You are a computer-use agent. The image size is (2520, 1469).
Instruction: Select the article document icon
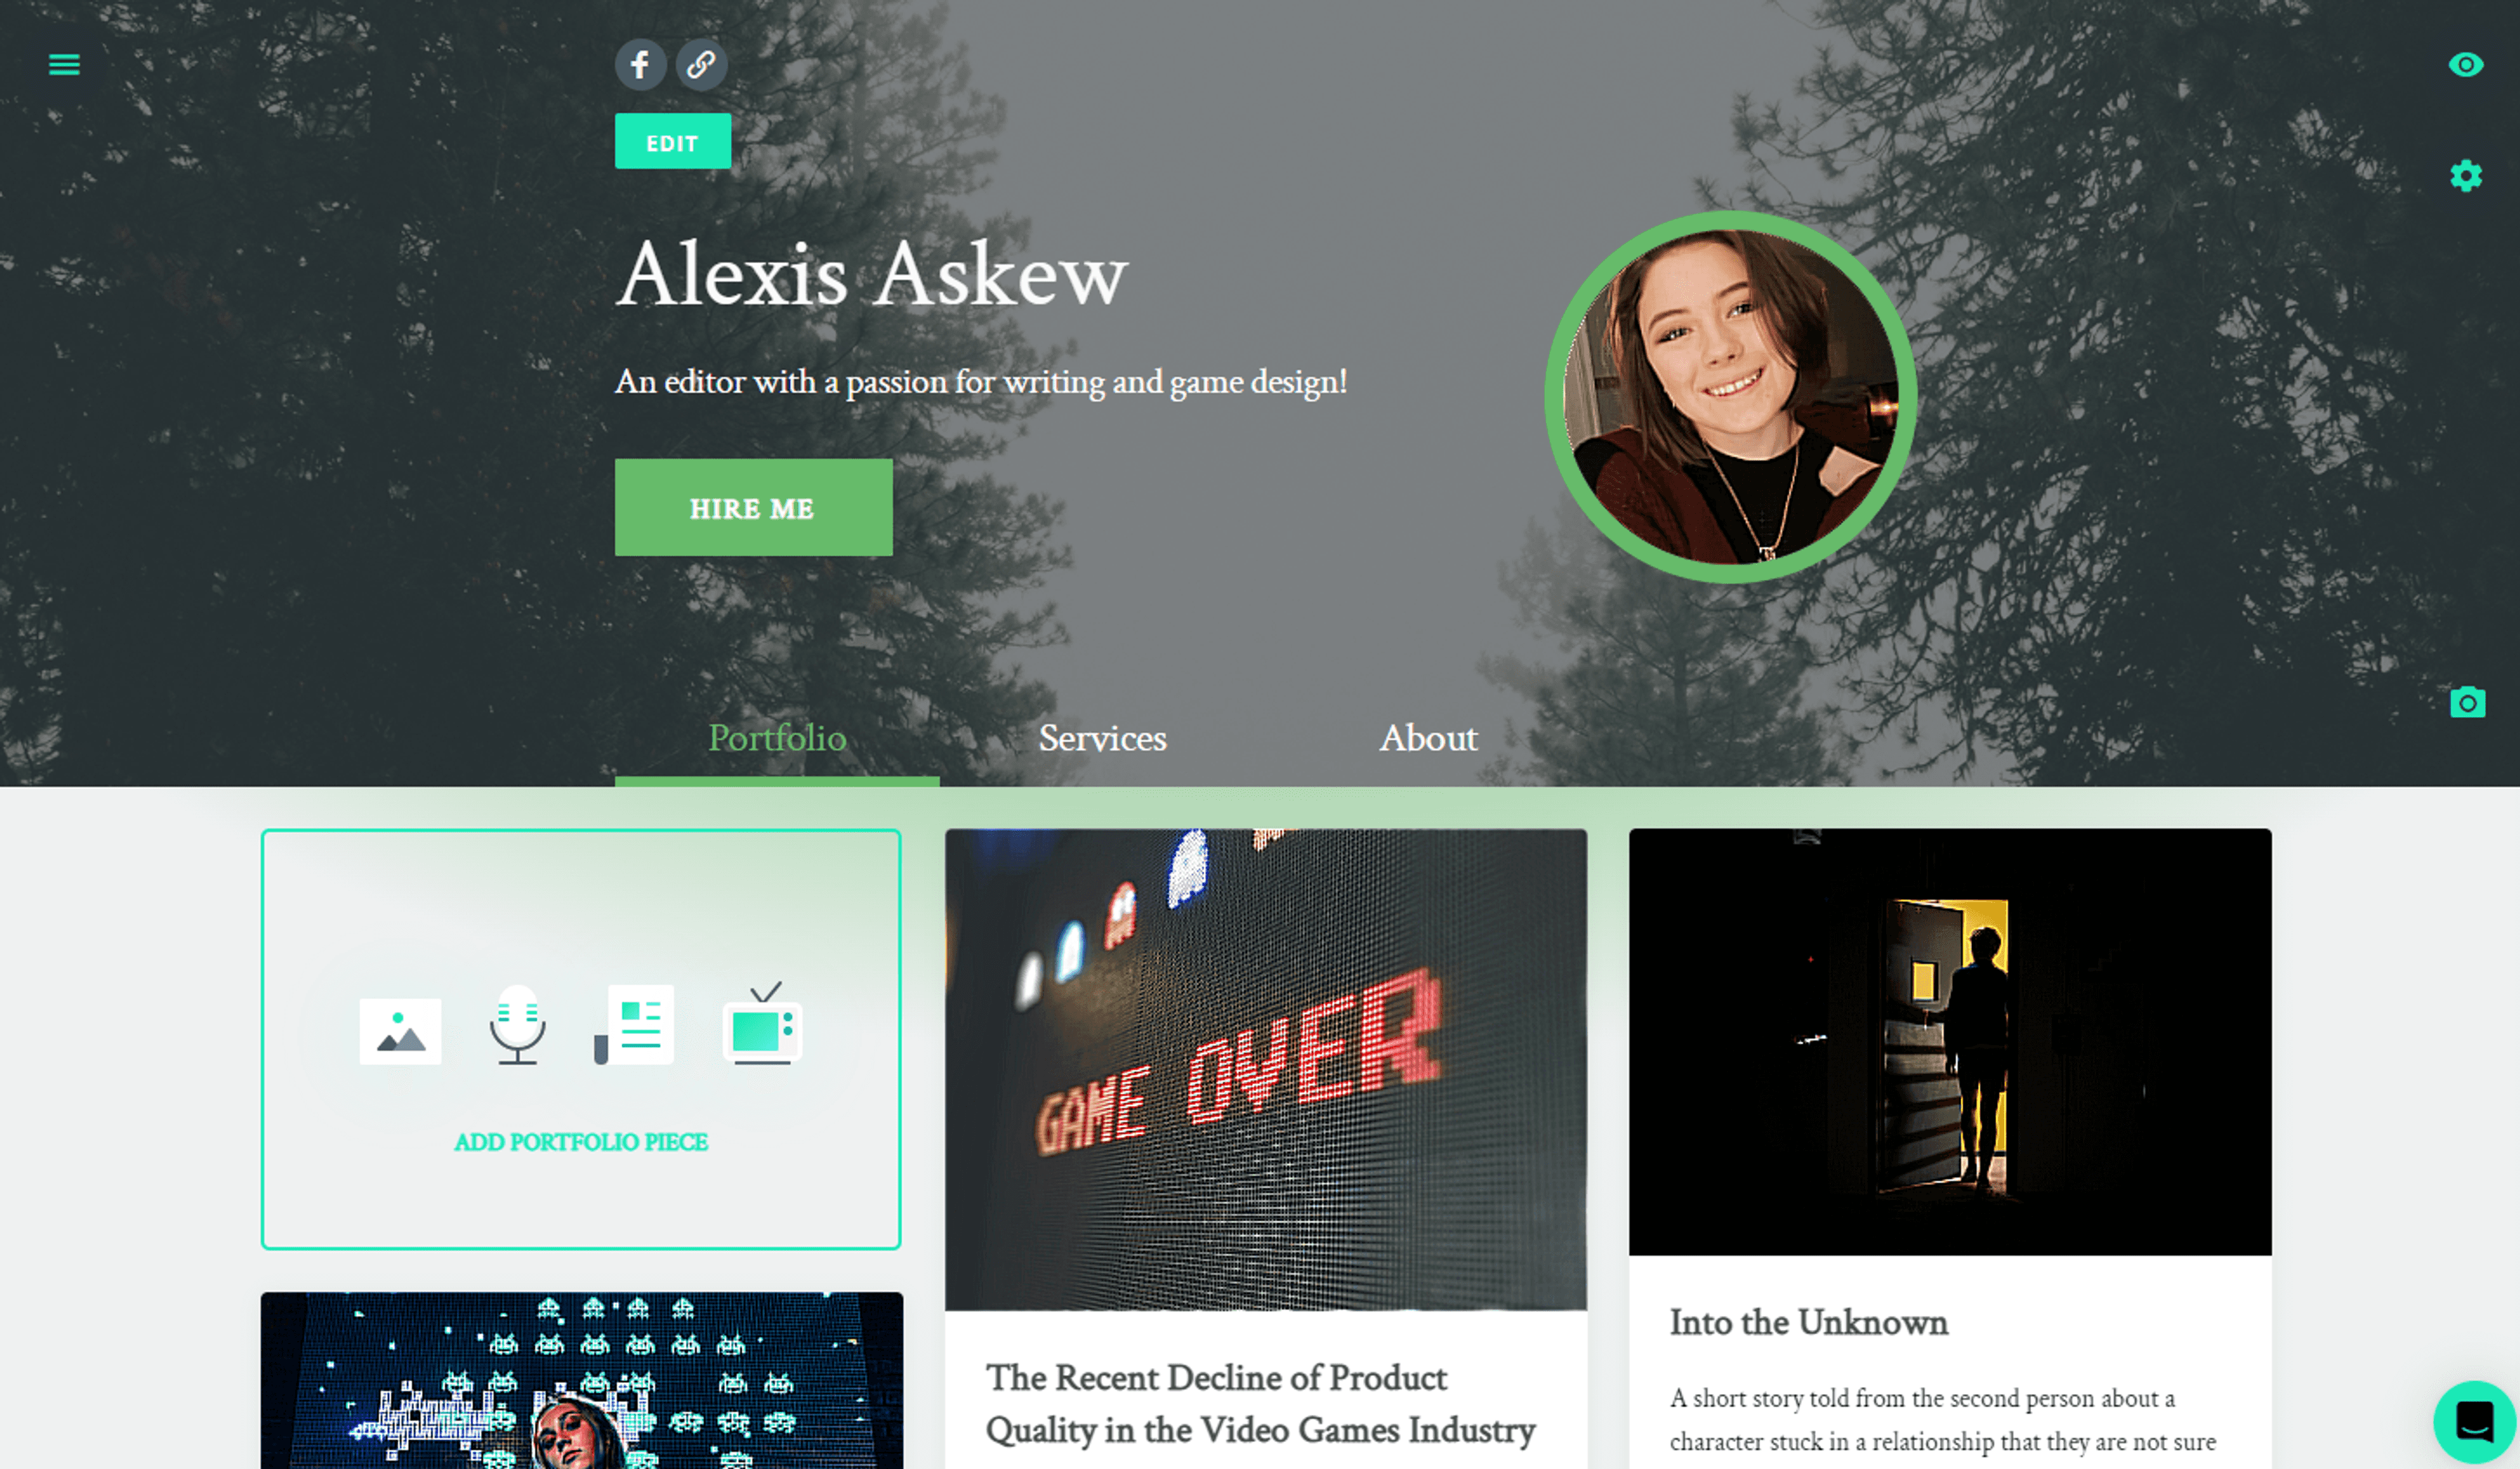point(634,1025)
